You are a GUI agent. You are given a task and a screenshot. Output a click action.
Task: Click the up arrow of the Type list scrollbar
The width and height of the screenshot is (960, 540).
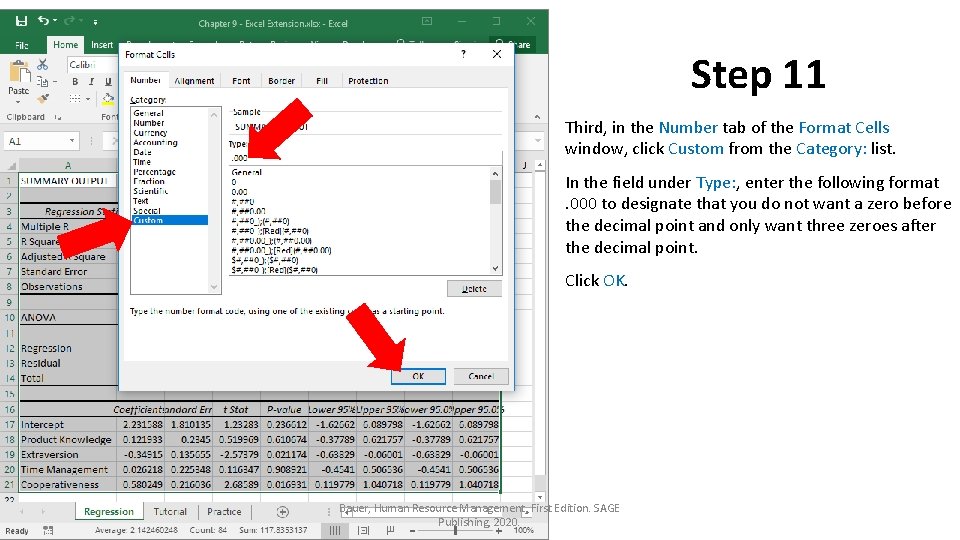(495, 174)
